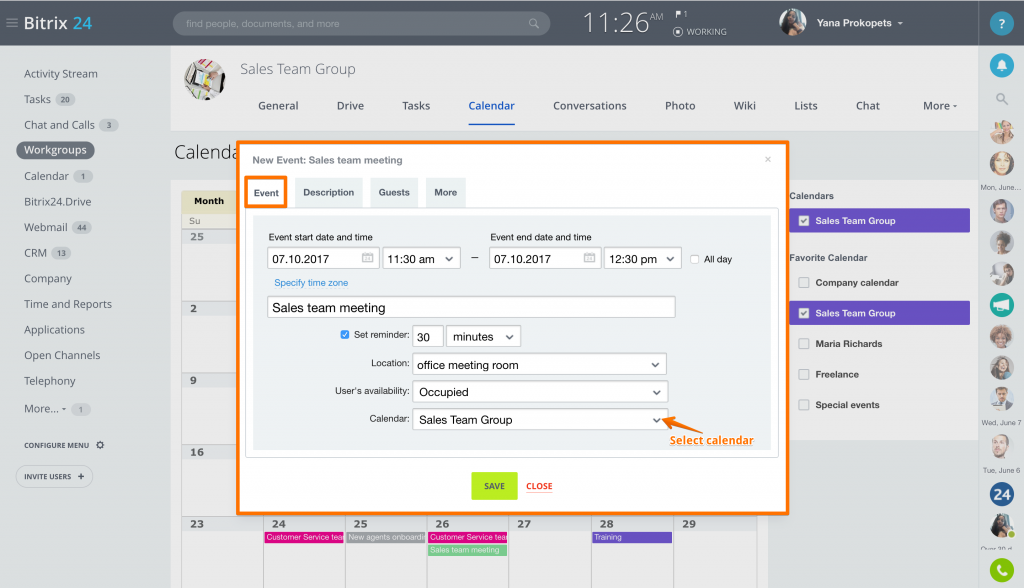The width and height of the screenshot is (1024, 588).
Task: Click the search magnifier icon in top bar
Action: tap(534, 24)
